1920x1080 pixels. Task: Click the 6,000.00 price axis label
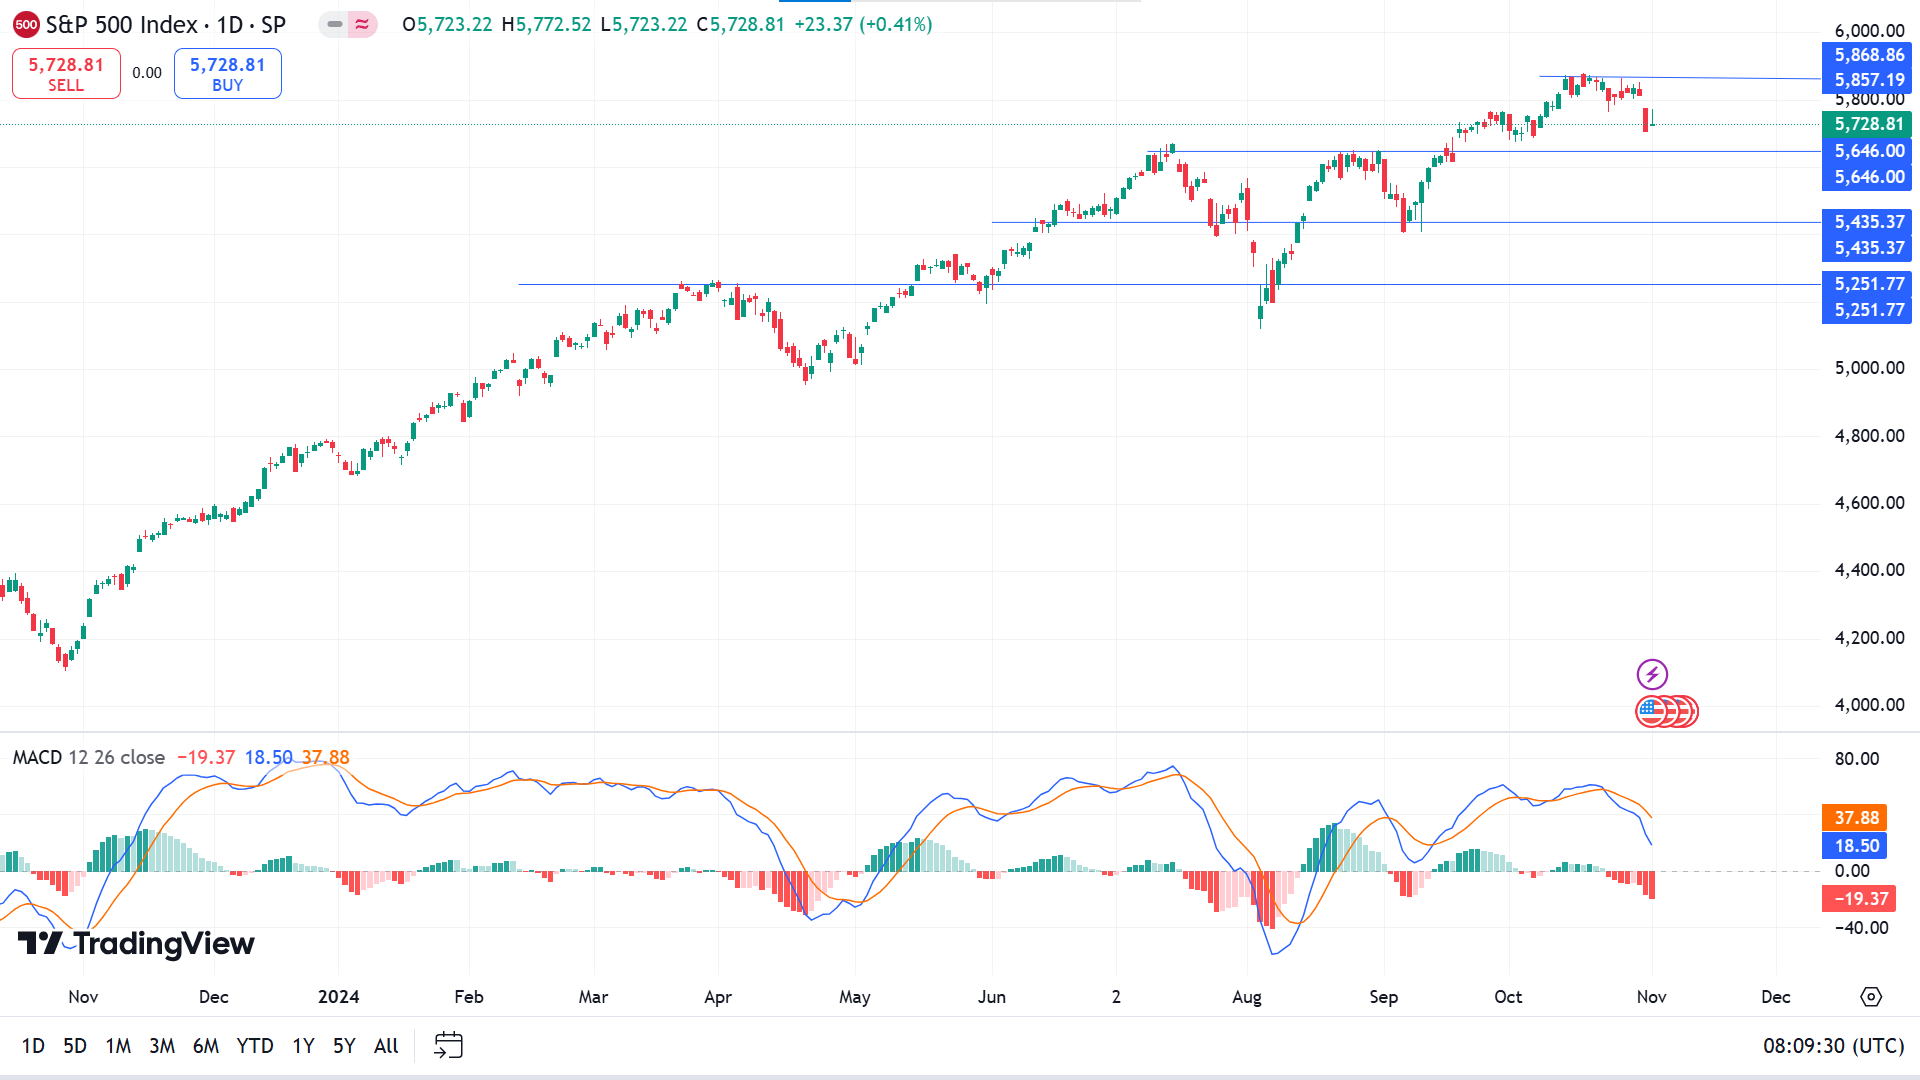tap(1869, 31)
